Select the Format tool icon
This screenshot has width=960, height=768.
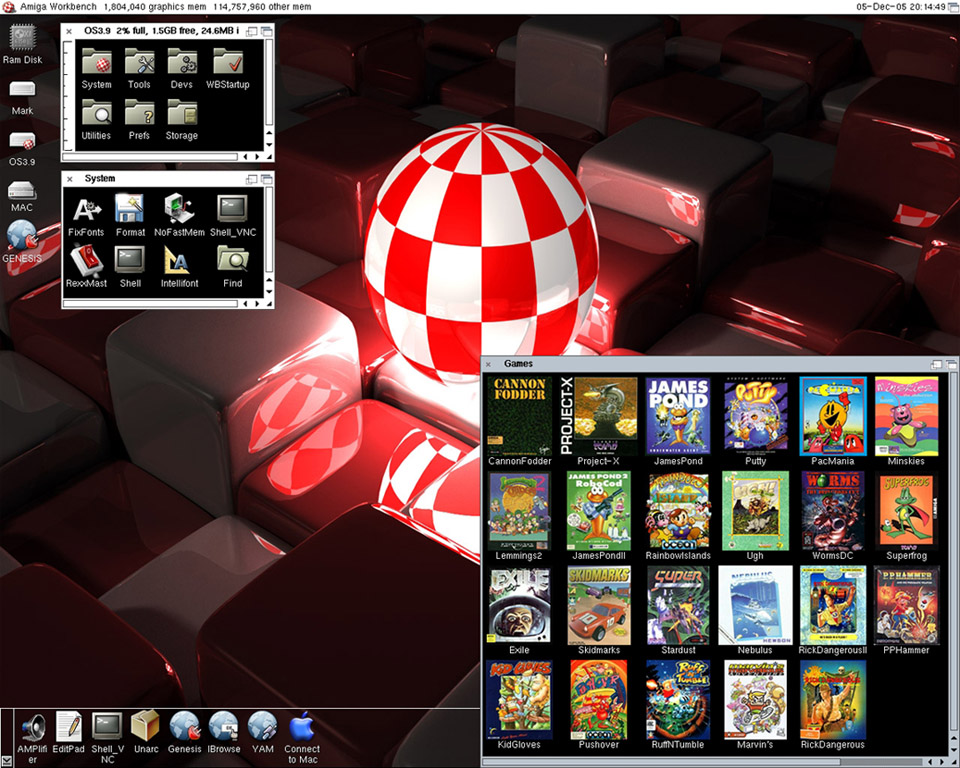point(130,209)
